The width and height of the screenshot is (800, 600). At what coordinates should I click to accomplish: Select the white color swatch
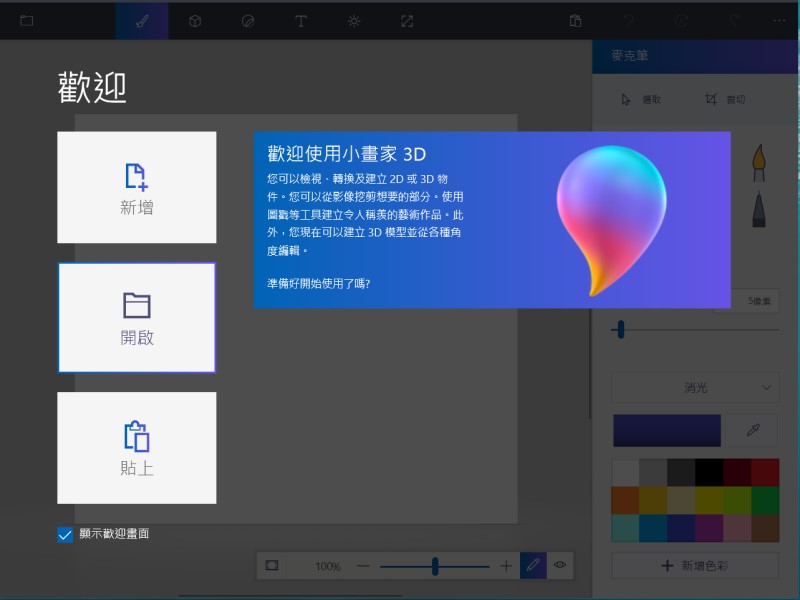click(x=625, y=472)
